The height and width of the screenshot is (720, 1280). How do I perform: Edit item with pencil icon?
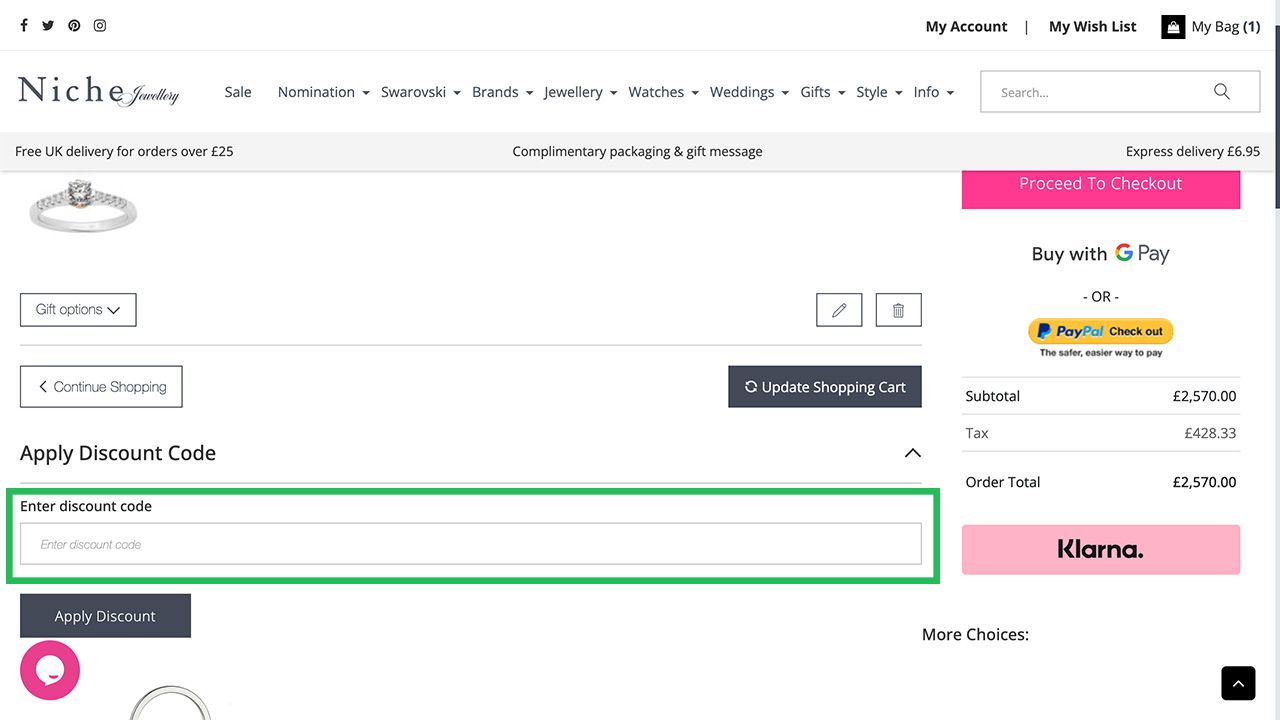(839, 310)
